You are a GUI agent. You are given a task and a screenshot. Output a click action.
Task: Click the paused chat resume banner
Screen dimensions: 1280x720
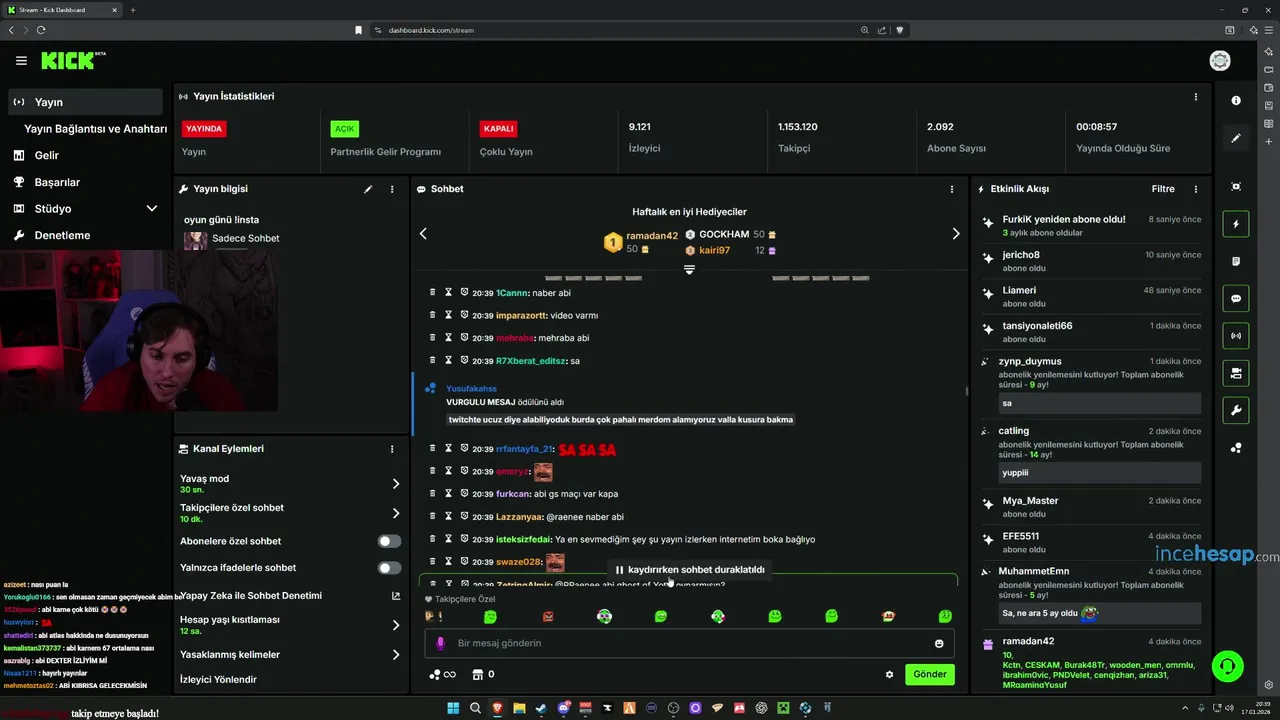click(x=690, y=570)
